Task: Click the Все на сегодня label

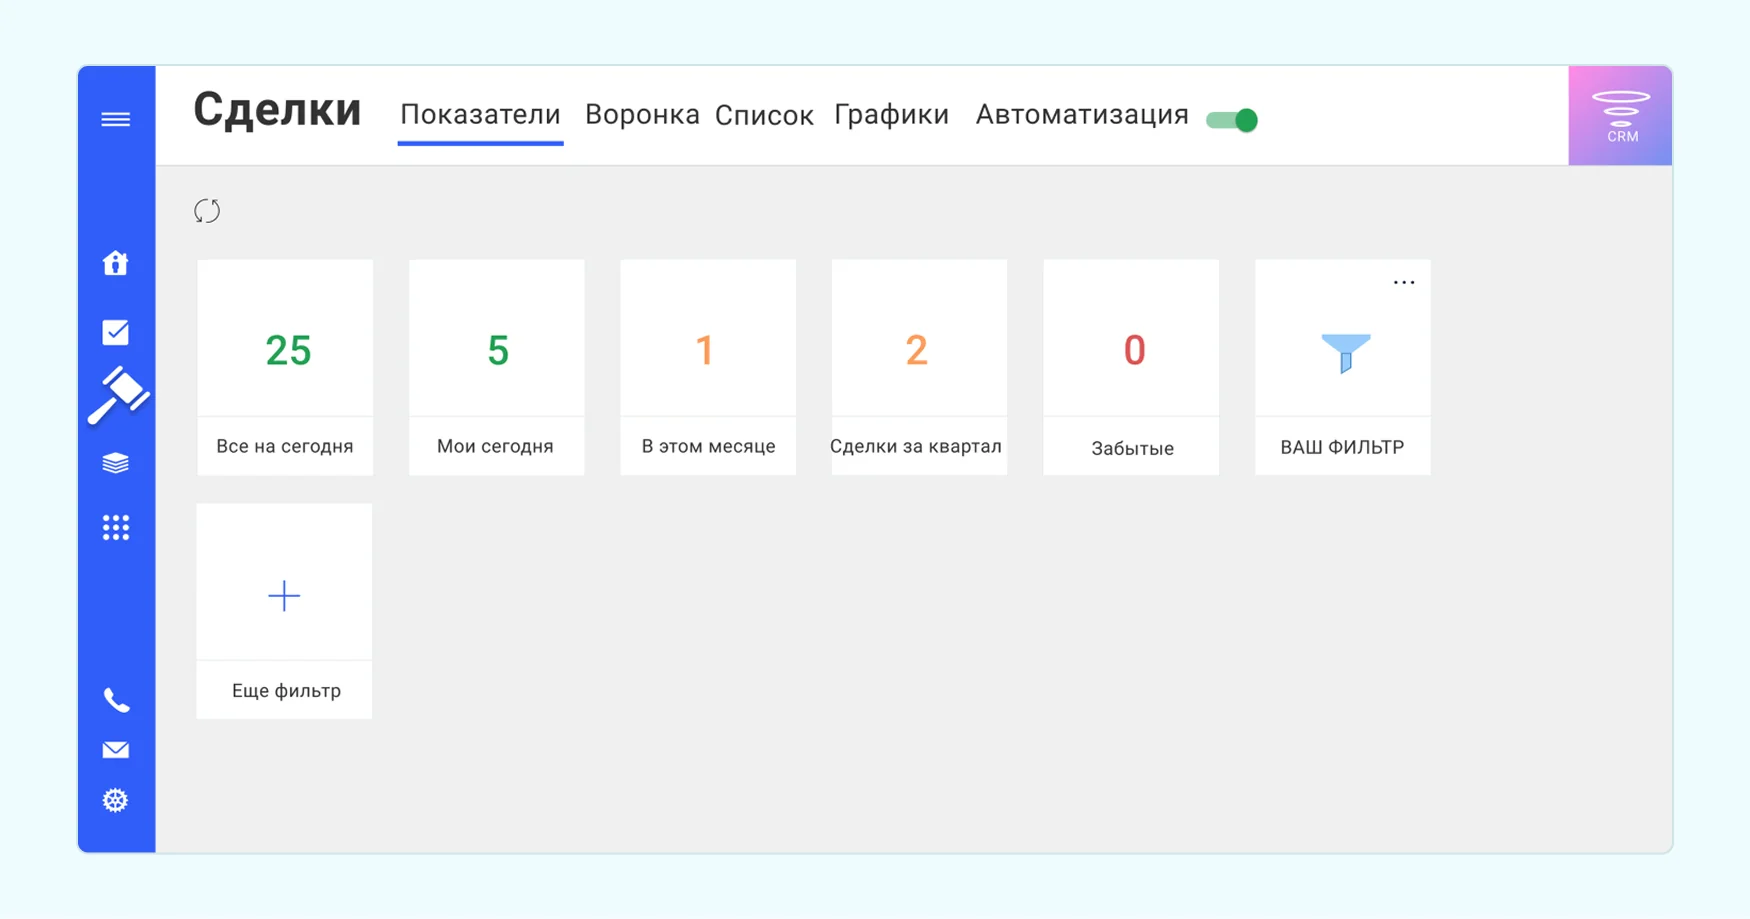Action: coord(285,446)
